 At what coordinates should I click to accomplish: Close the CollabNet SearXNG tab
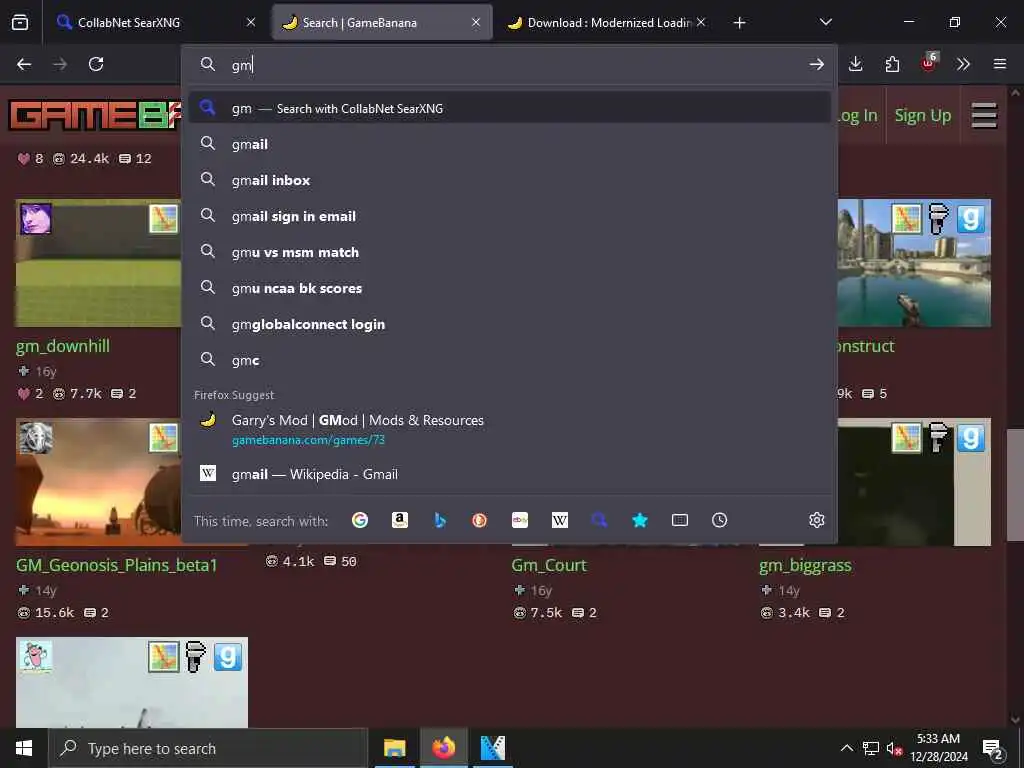click(x=251, y=22)
